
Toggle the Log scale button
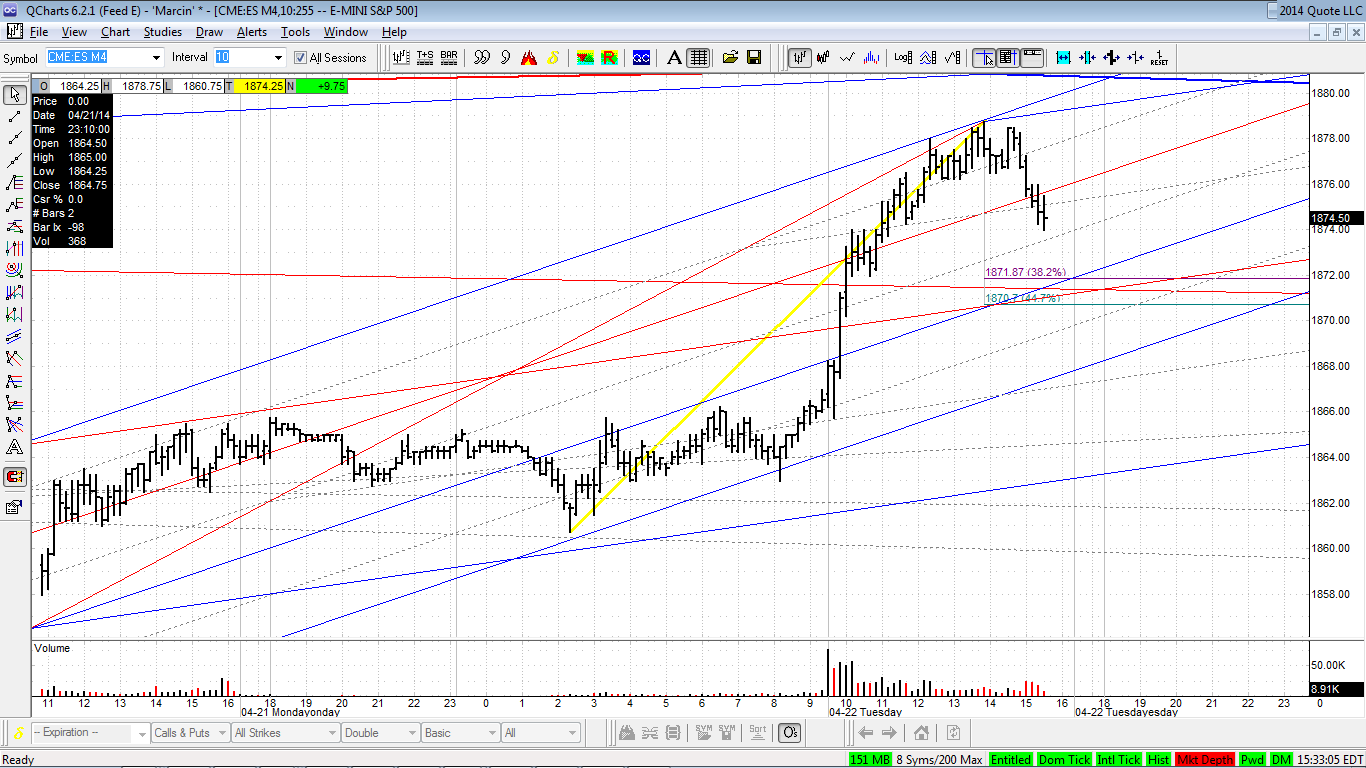click(904, 57)
